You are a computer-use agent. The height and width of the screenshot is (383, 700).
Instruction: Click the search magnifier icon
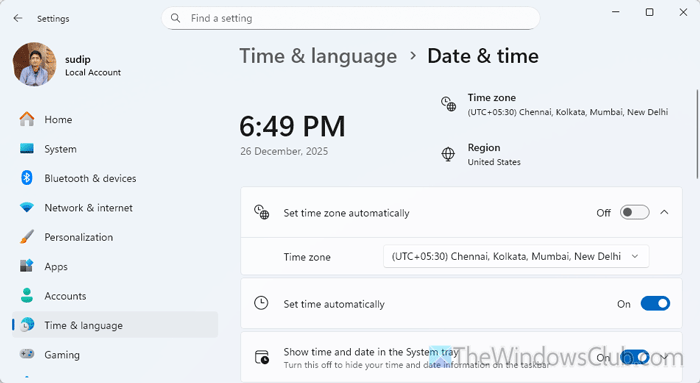[x=175, y=18]
